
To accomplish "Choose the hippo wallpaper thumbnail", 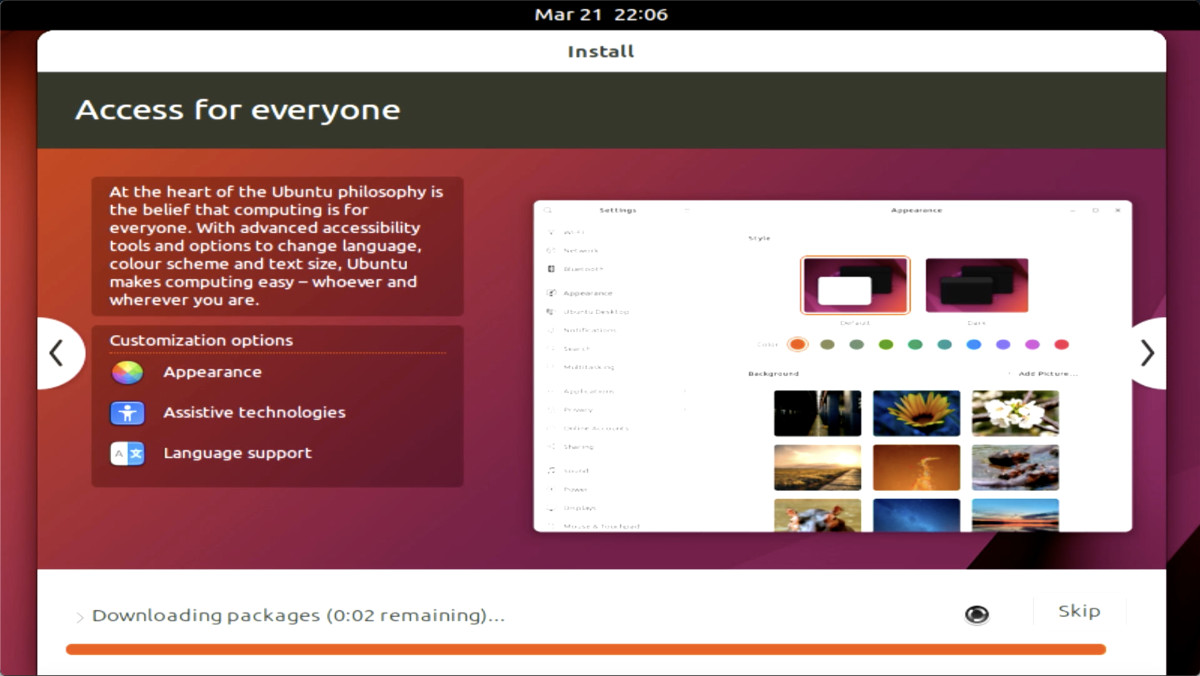I will tap(817, 515).
